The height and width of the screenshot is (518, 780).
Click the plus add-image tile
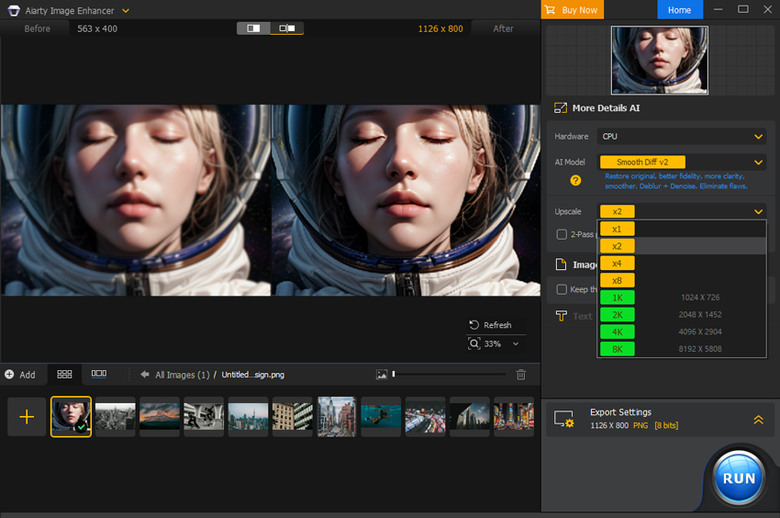point(27,416)
